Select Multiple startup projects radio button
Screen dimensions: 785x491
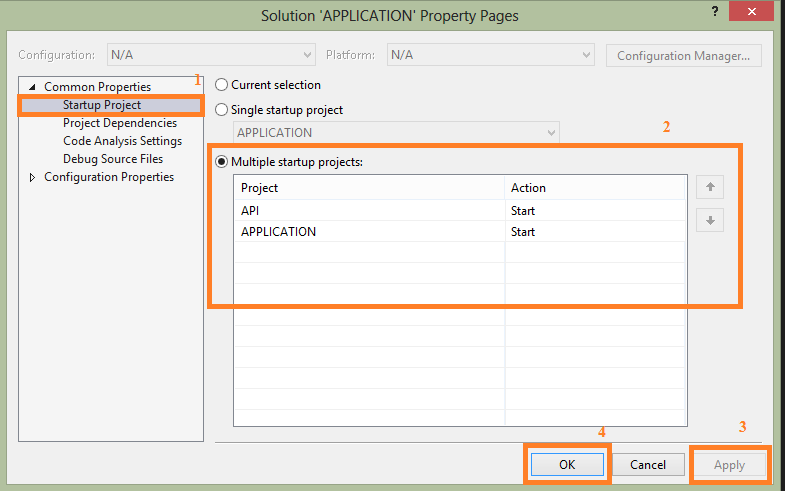(222, 161)
